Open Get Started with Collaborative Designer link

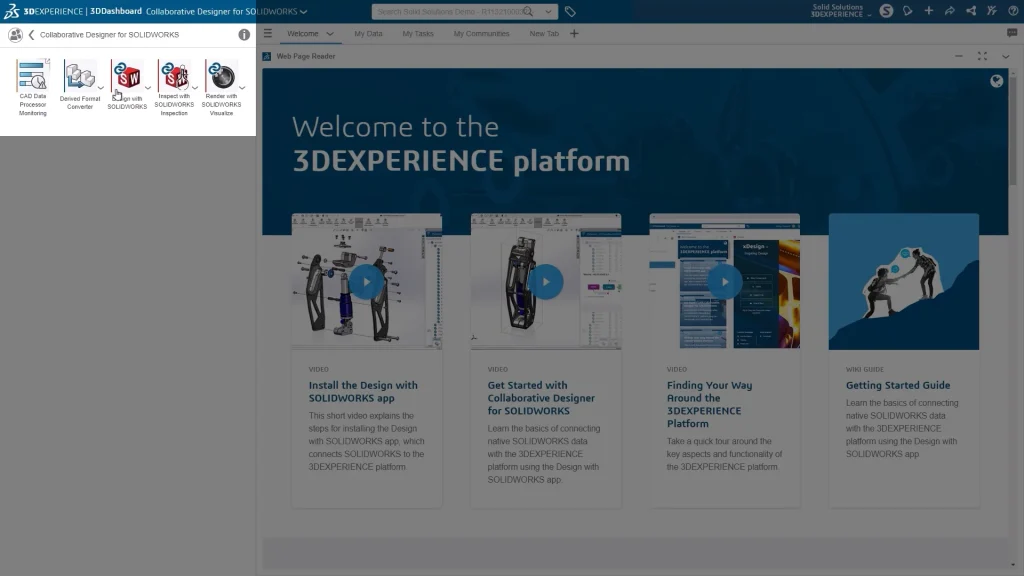click(x=541, y=398)
